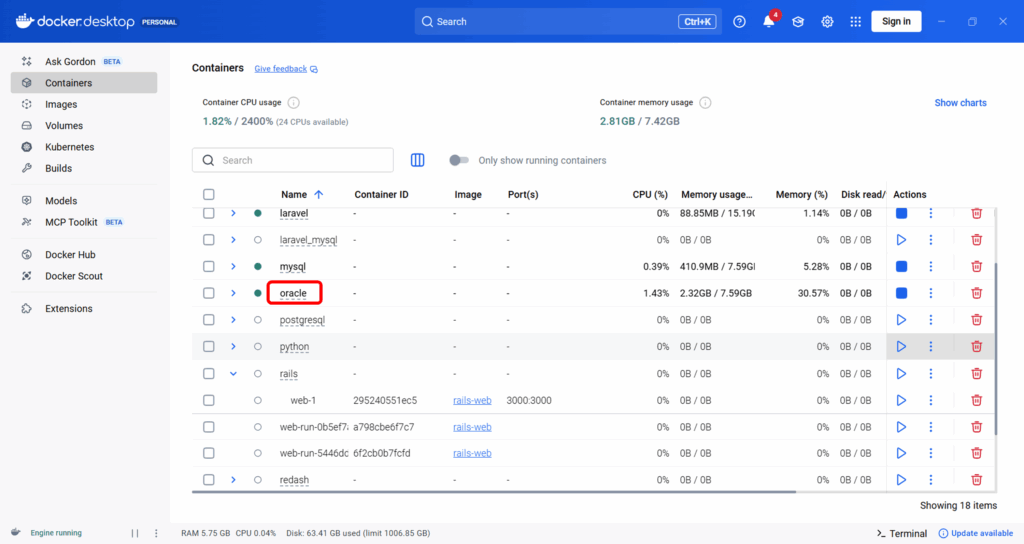Focus the container search field
Image resolution: width=1024 pixels, height=544 pixels.
tap(300, 160)
